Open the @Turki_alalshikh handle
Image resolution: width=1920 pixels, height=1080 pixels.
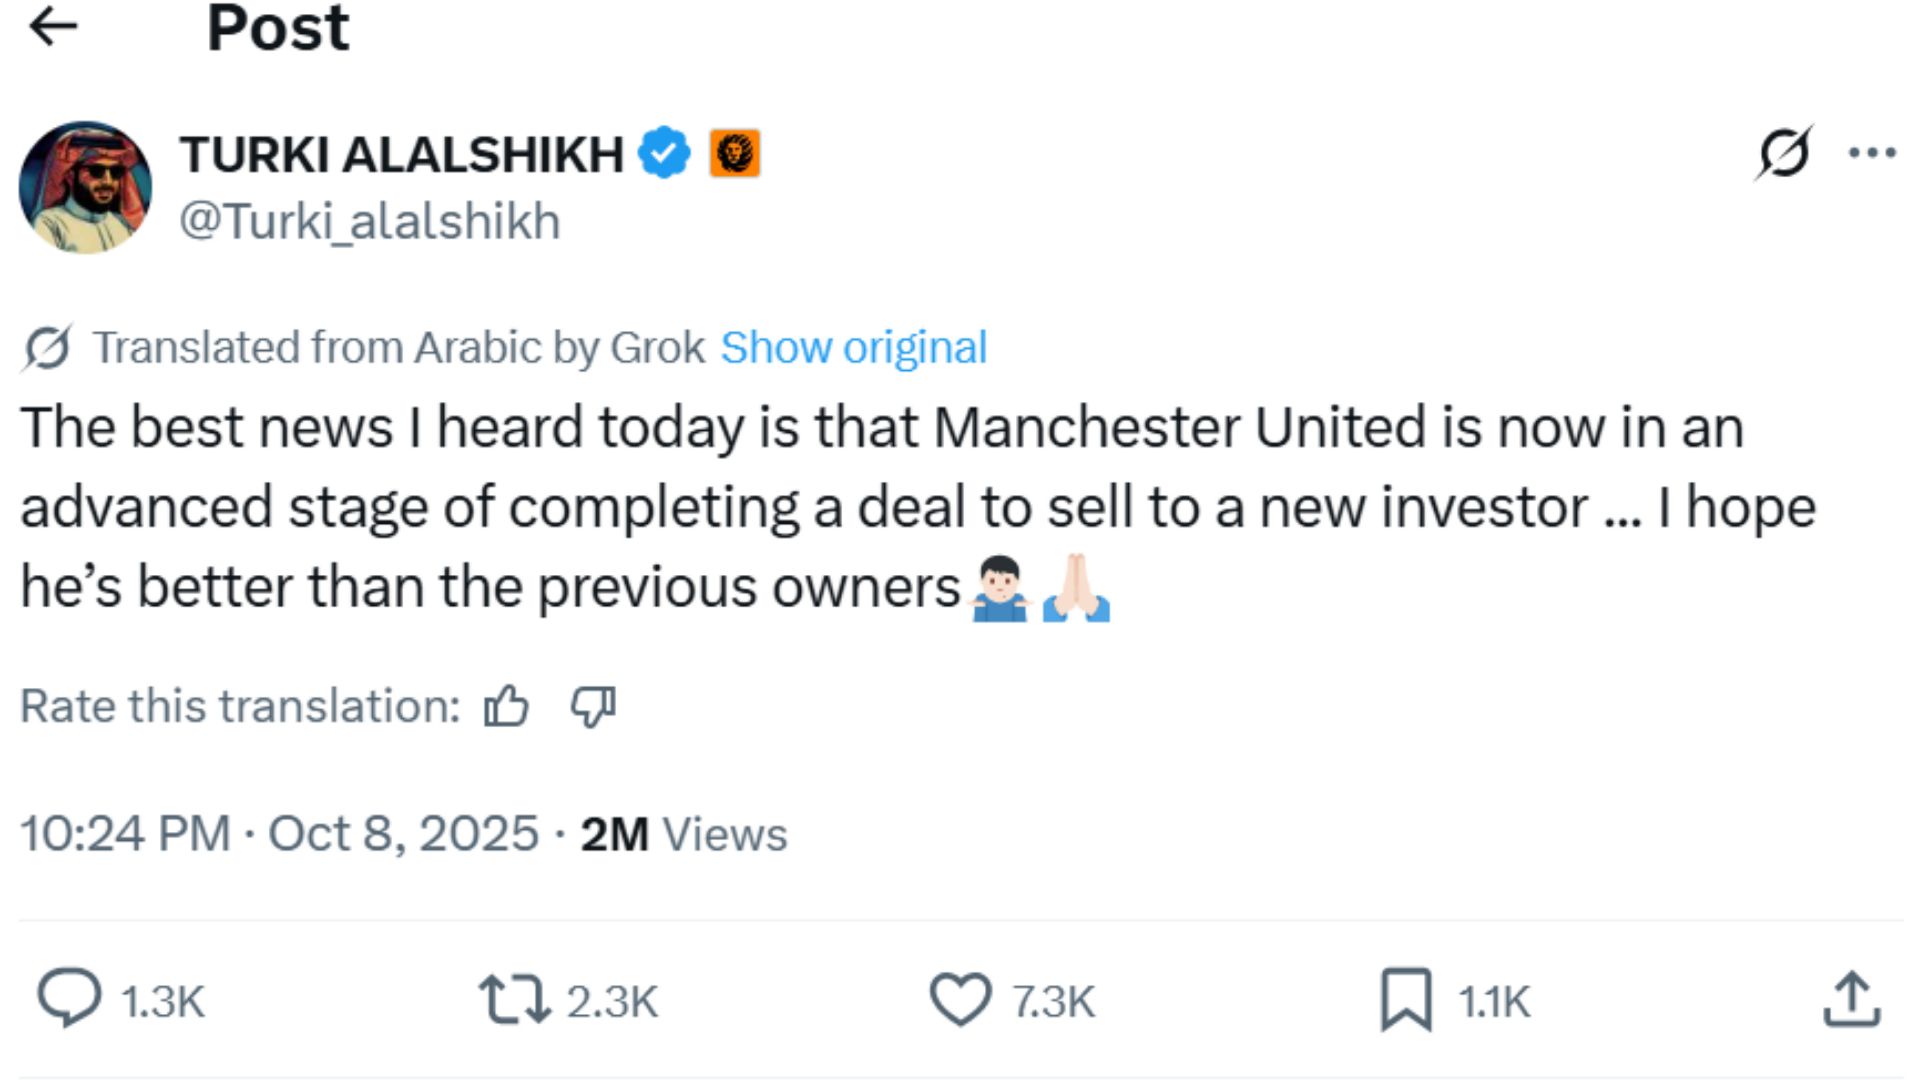click(x=371, y=222)
